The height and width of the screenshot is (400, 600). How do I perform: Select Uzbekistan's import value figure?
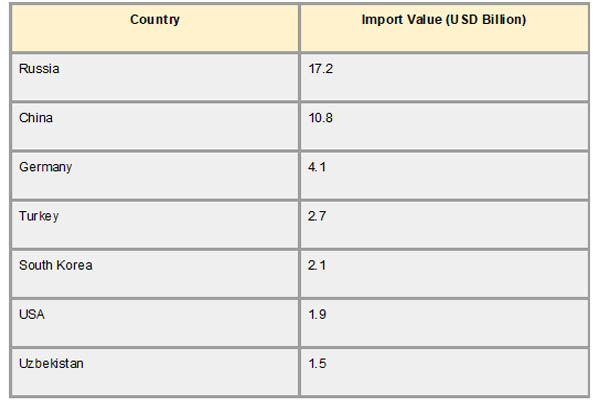[x=317, y=363]
